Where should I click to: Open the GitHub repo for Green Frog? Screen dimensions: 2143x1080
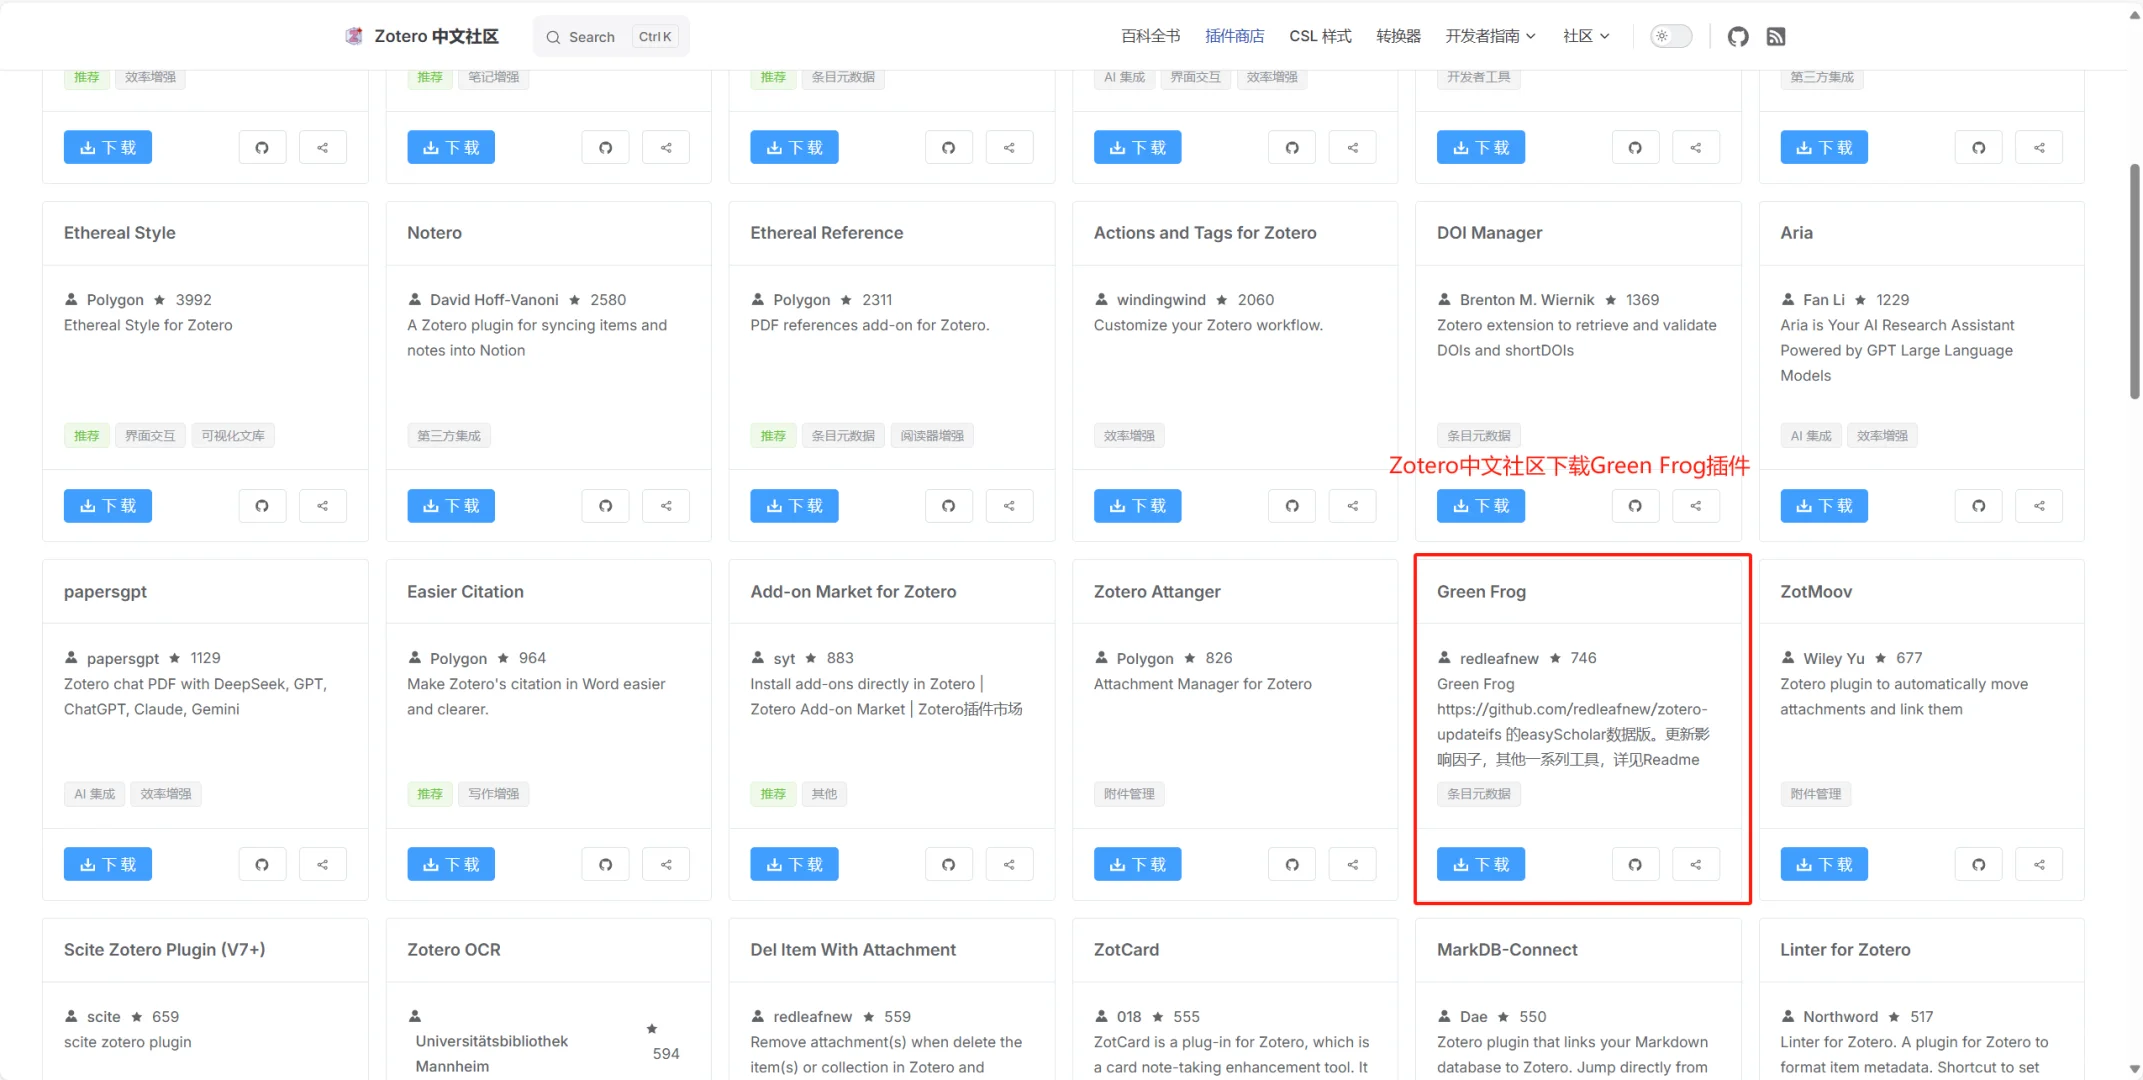point(1635,864)
